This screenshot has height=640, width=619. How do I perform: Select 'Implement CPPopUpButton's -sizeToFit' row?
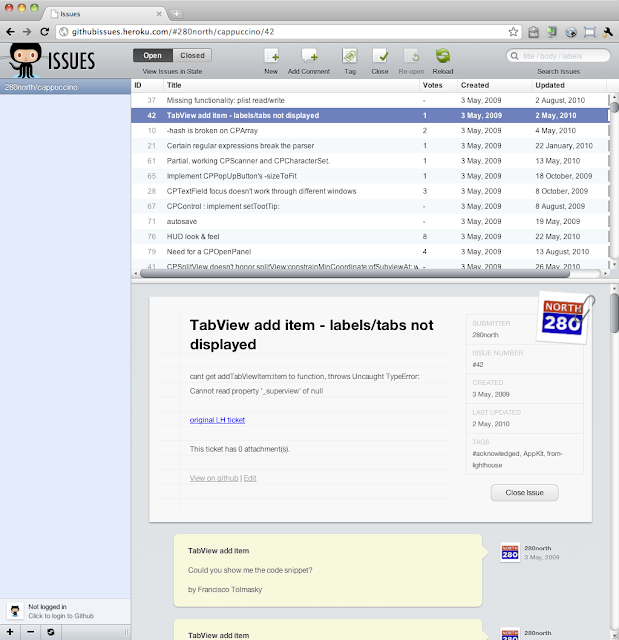370,176
